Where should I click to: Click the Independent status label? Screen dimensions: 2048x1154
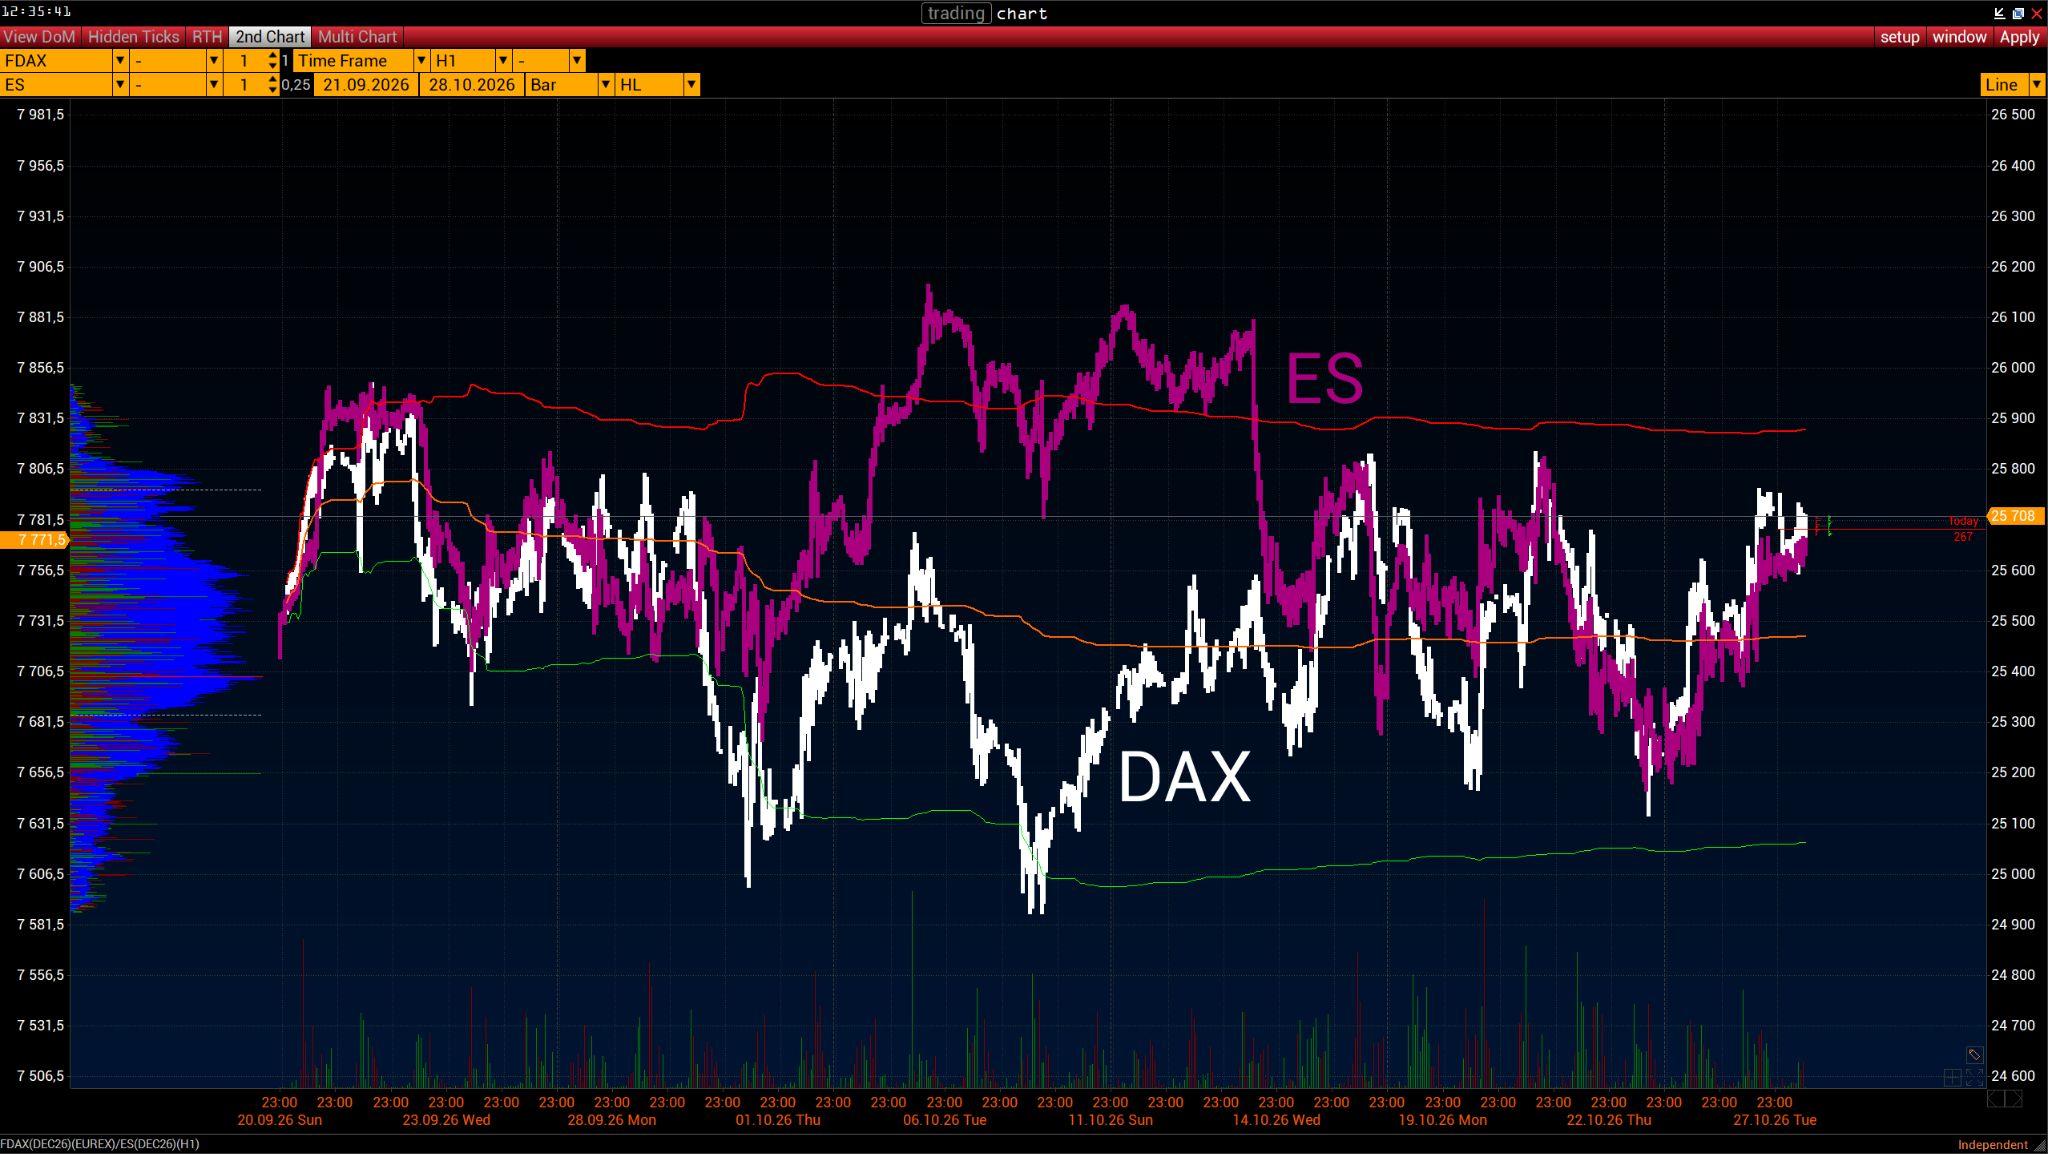[x=1992, y=1145]
